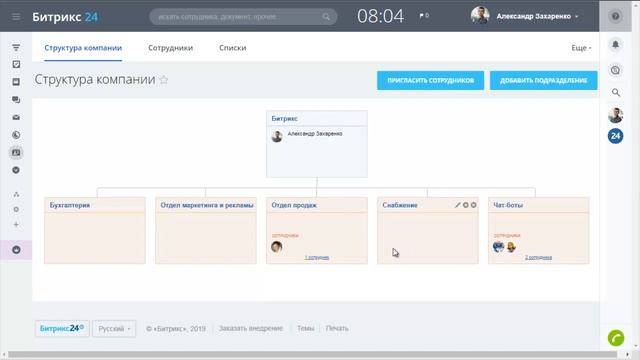Click the top bar profile photo
Screen dimensions: 640x360
click(480, 16)
